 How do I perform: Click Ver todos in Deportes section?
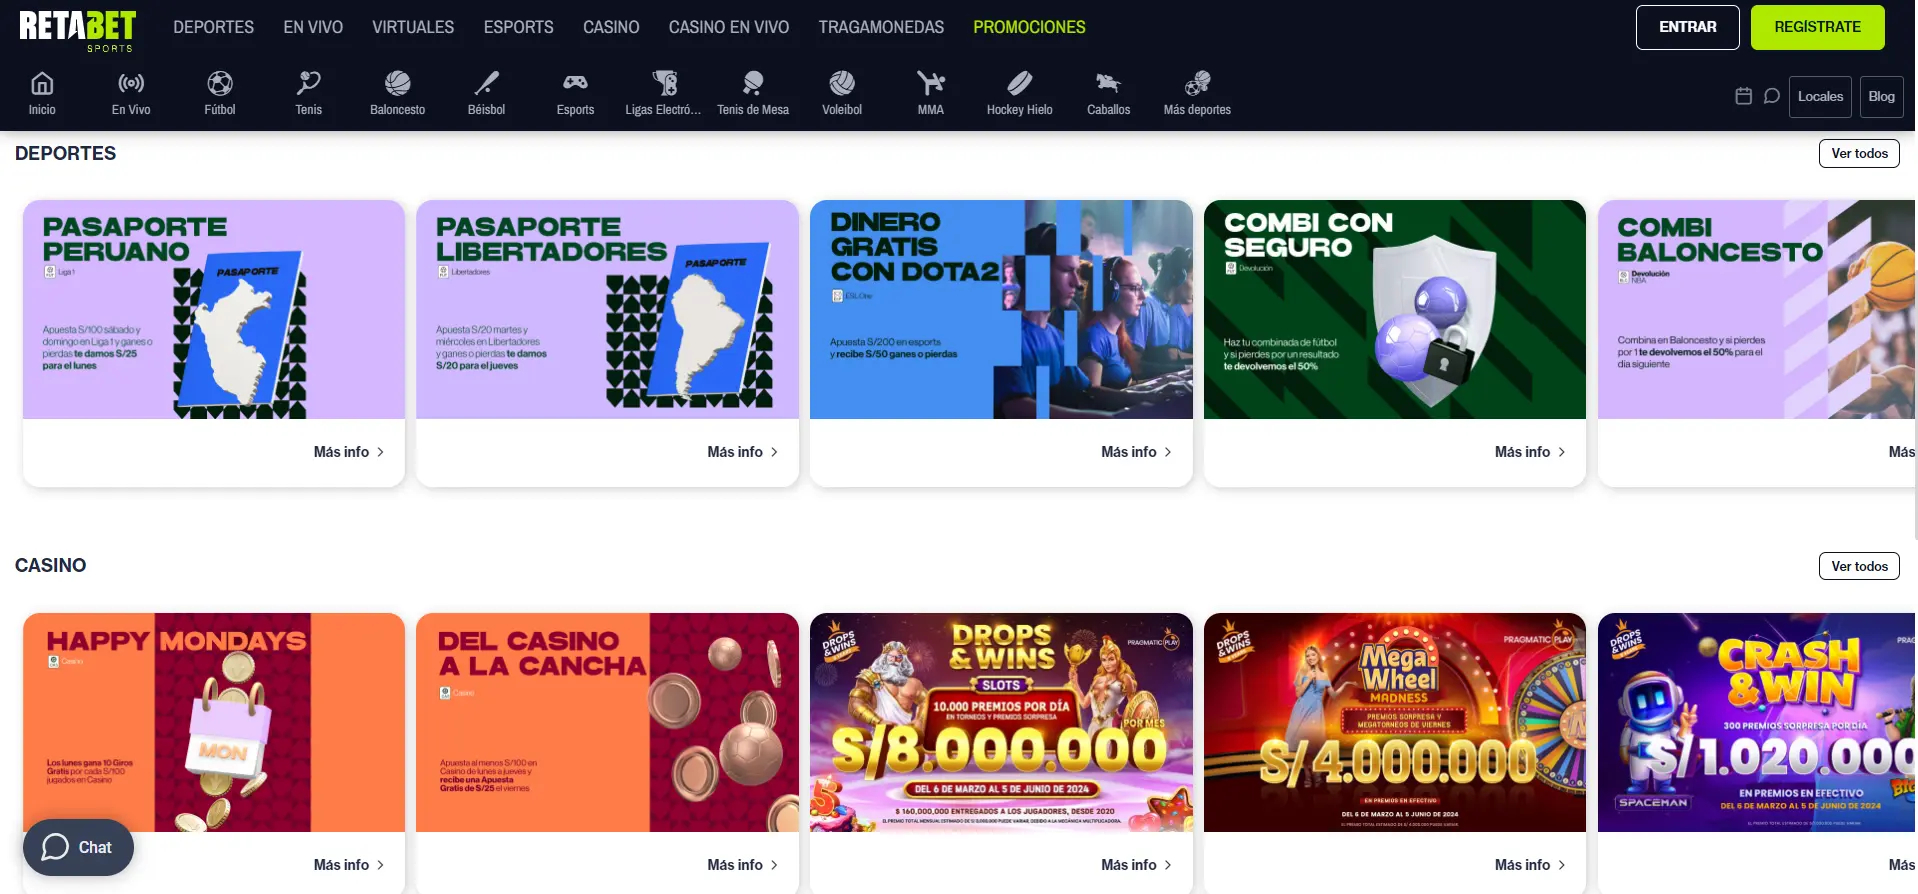[x=1859, y=153]
